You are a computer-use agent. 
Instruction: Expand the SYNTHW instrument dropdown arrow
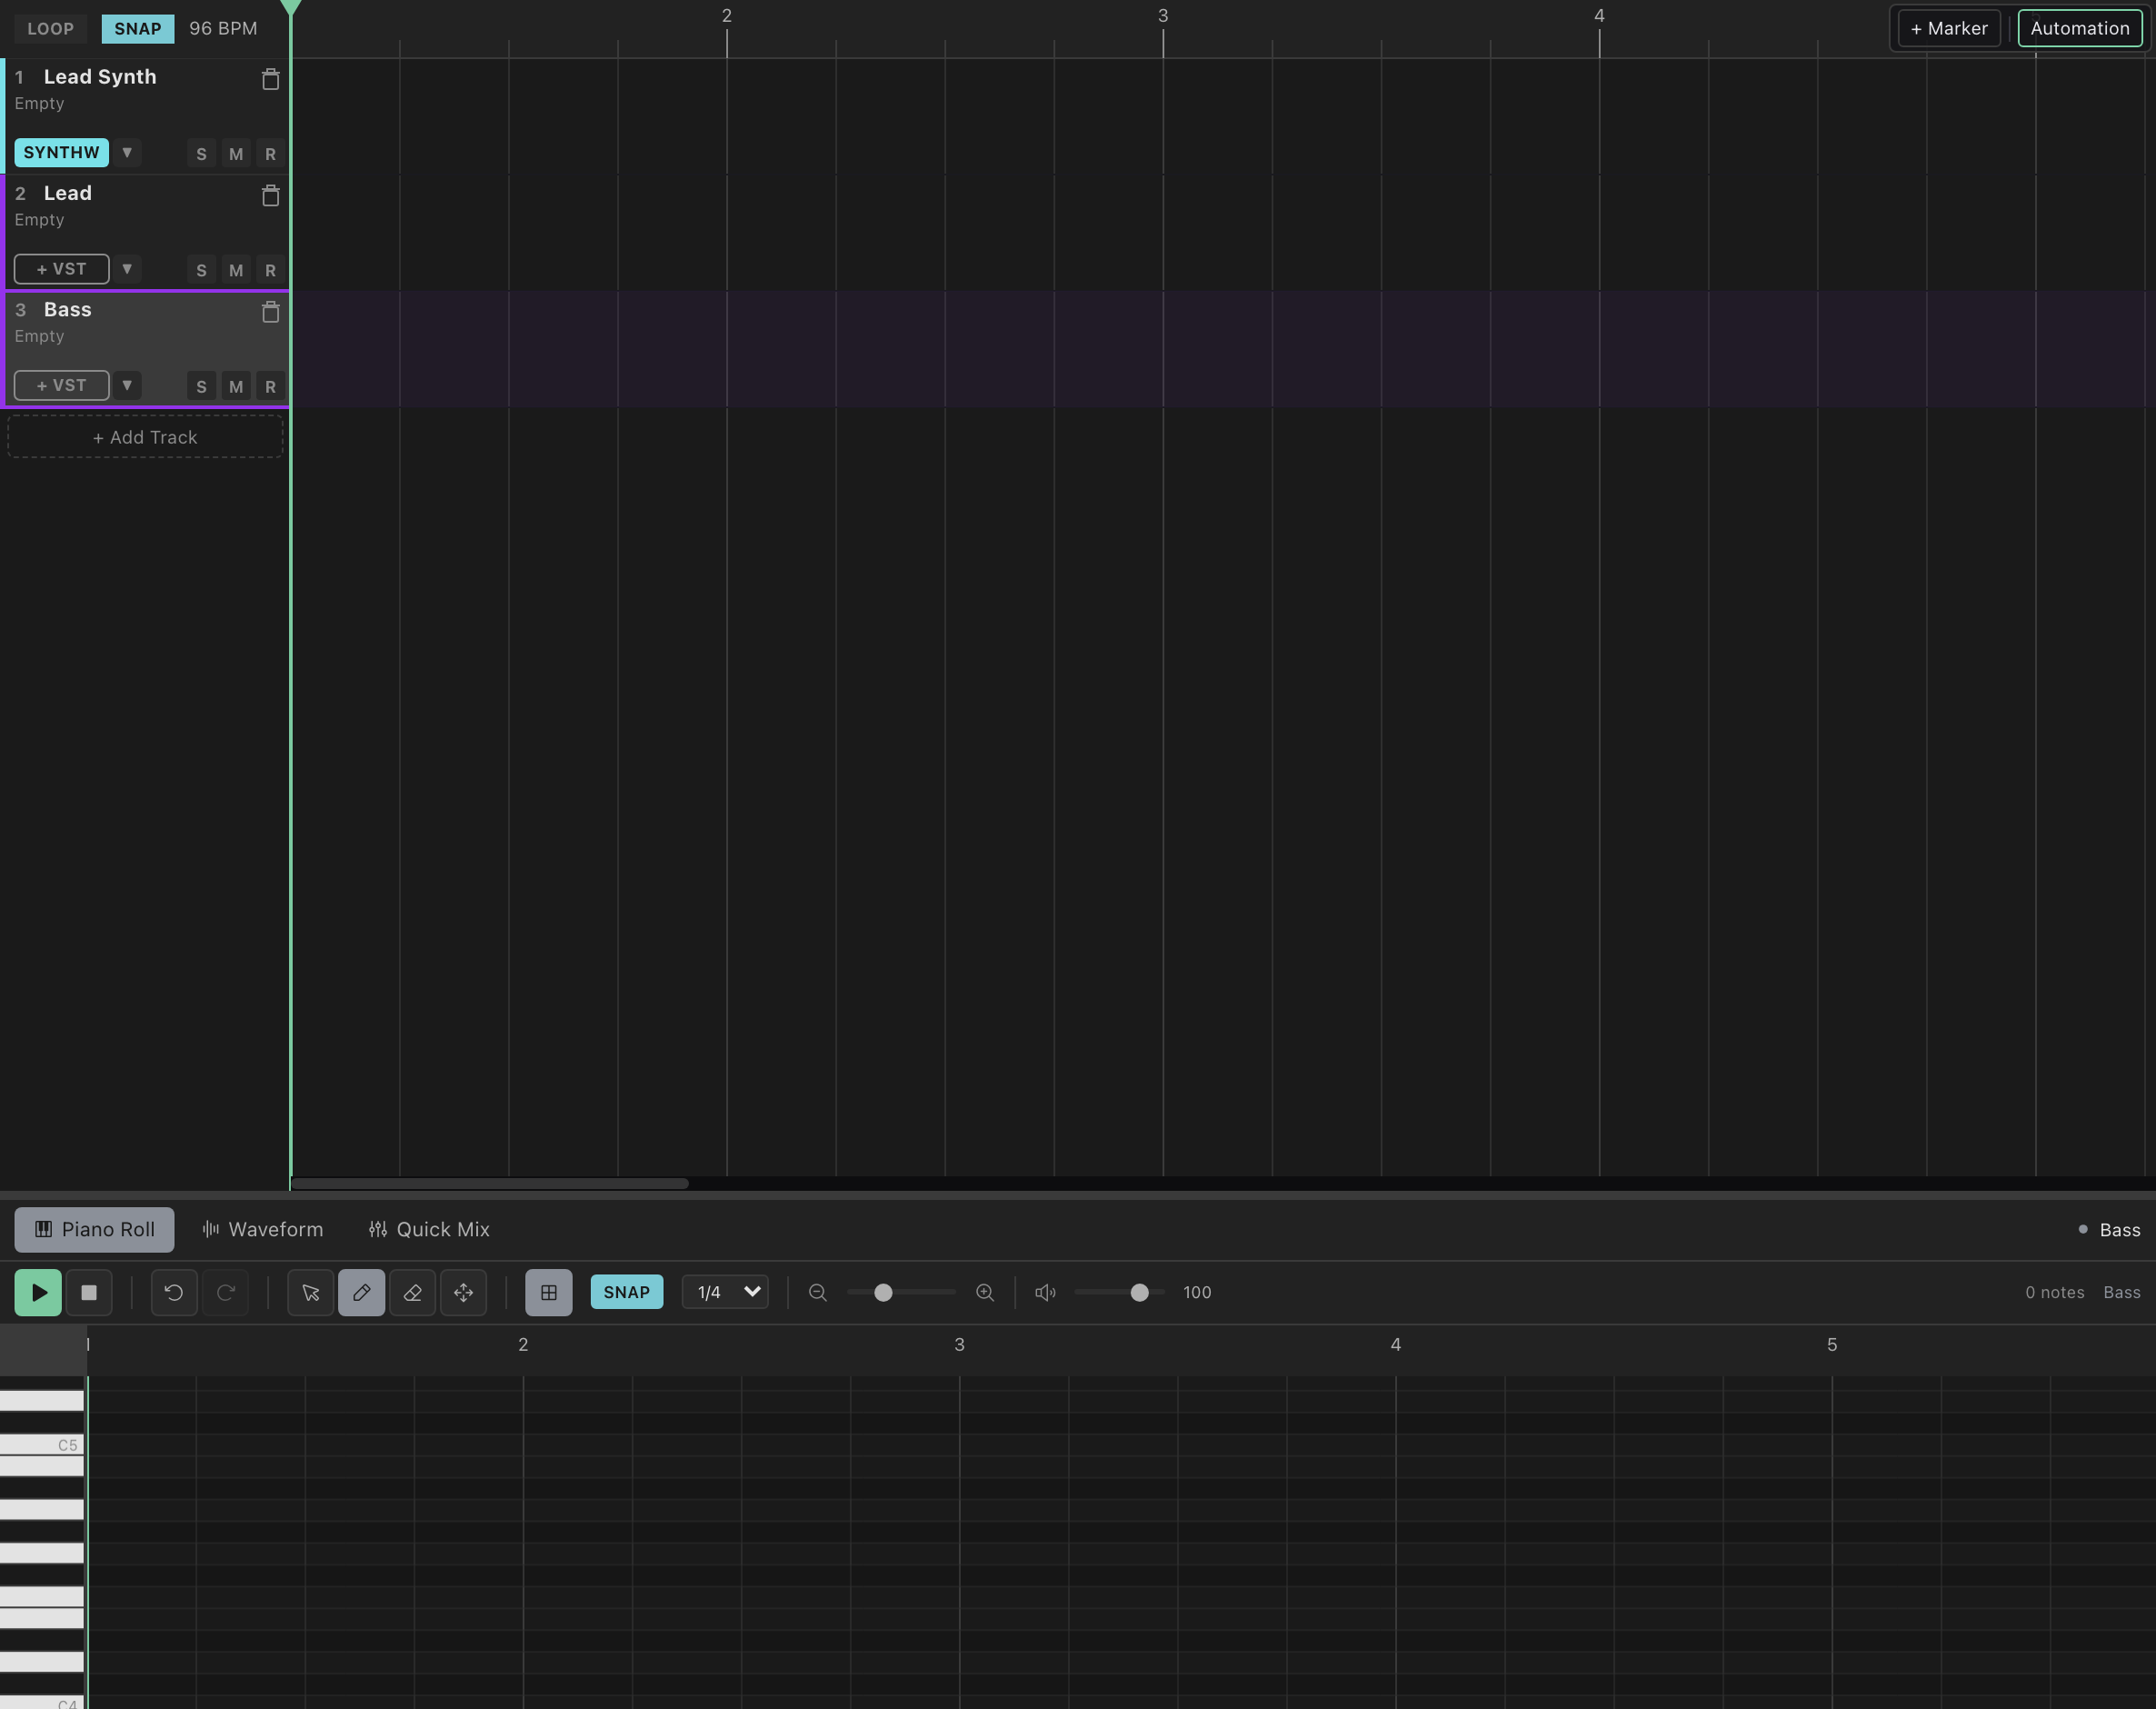127,153
